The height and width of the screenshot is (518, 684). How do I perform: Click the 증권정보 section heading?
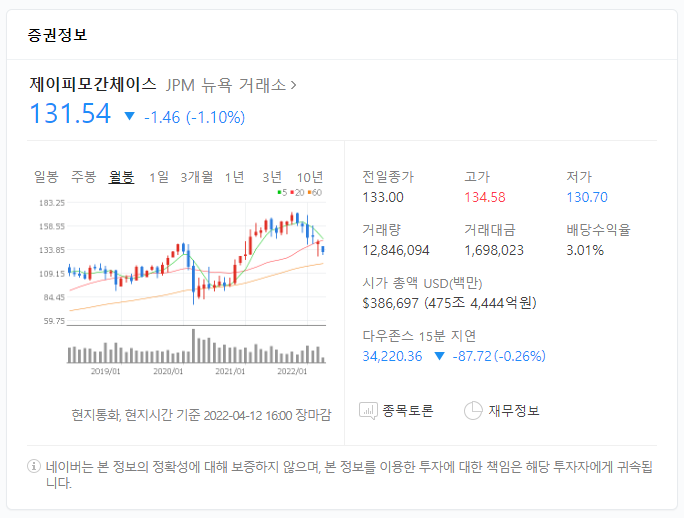(58, 35)
